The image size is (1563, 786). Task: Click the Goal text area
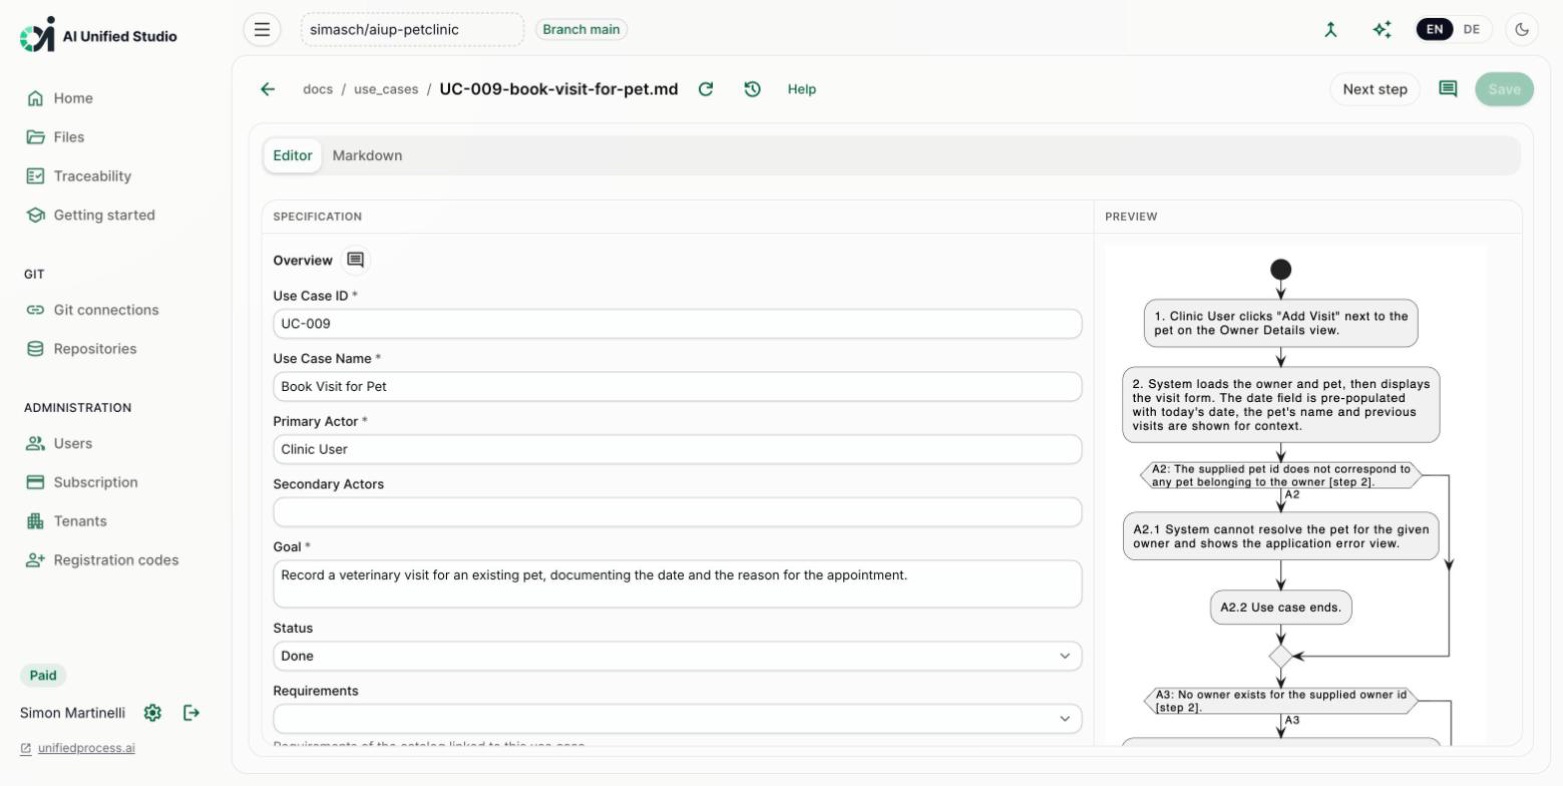click(x=677, y=584)
